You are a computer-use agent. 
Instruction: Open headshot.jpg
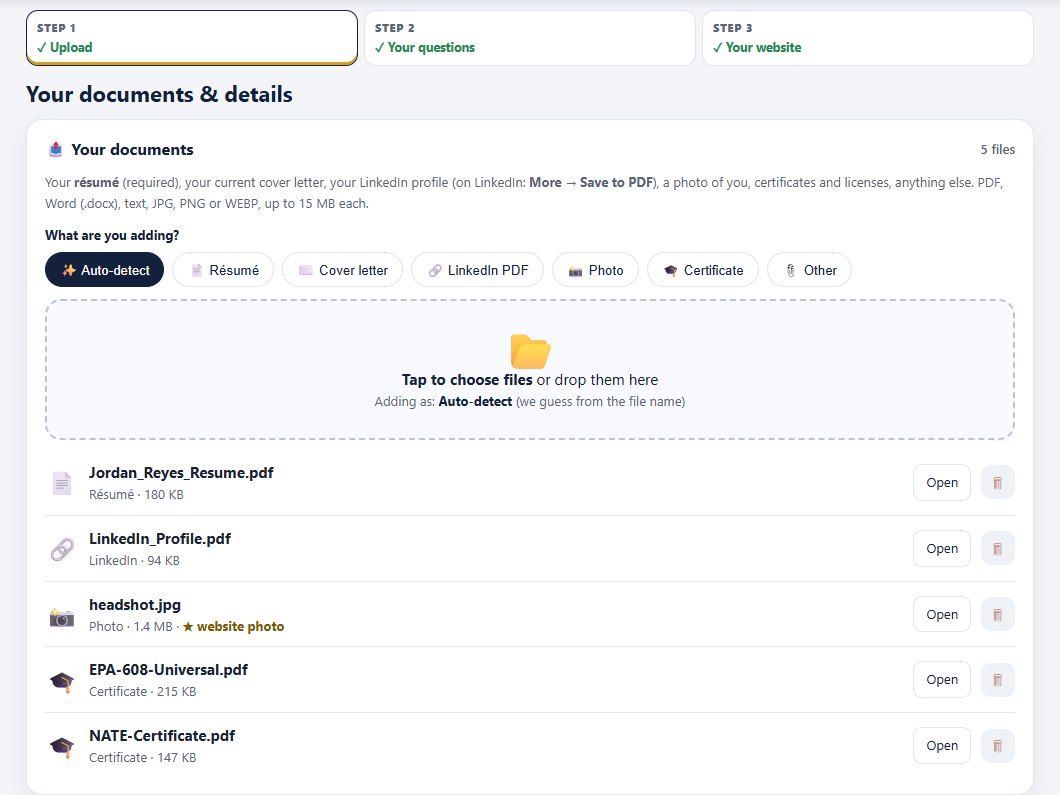pyautogui.click(x=942, y=615)
